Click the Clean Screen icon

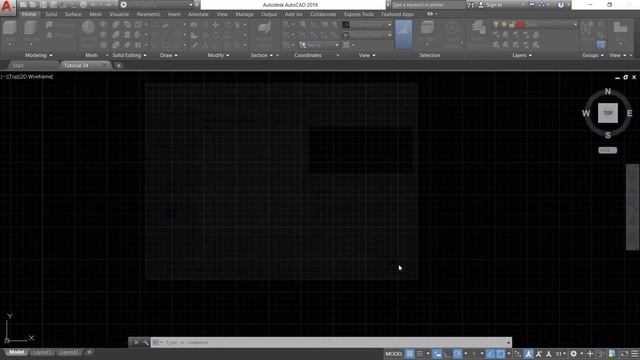click(x=624, y=354)
